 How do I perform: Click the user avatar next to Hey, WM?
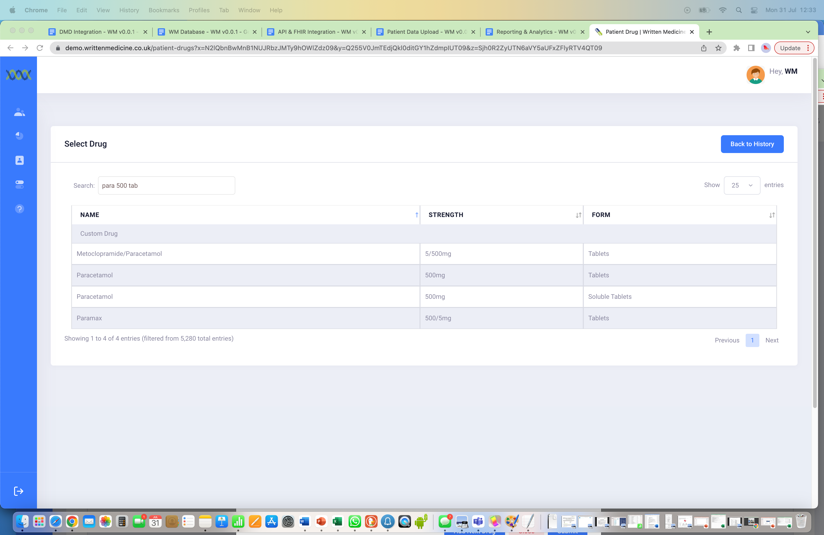pyautogui.click(x=755, y=74)
